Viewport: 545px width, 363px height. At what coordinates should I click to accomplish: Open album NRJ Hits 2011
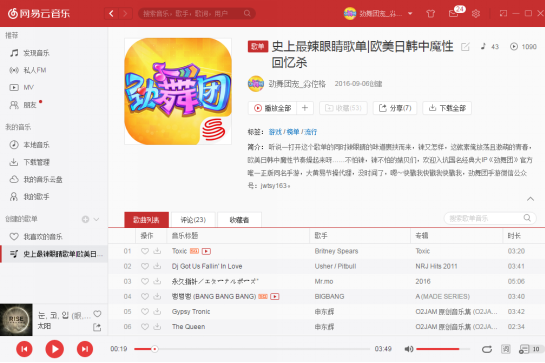[437, 266]
